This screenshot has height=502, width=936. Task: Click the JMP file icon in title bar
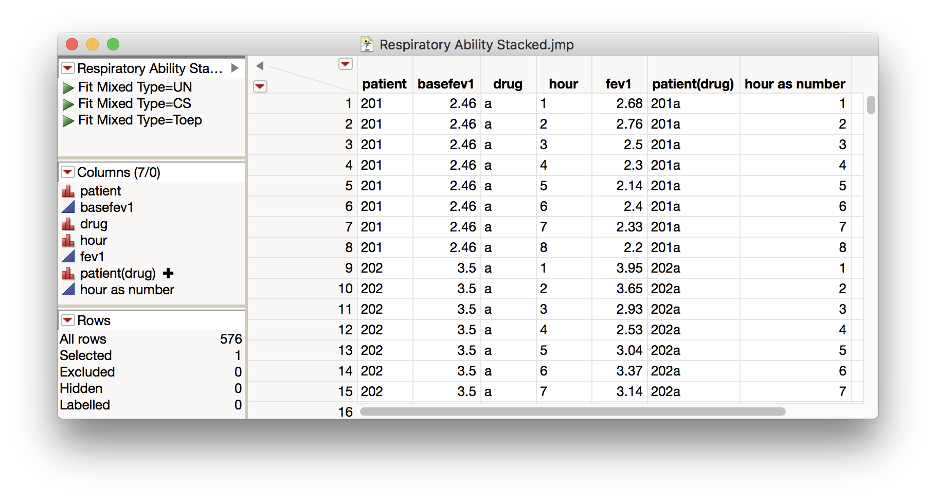367,44
